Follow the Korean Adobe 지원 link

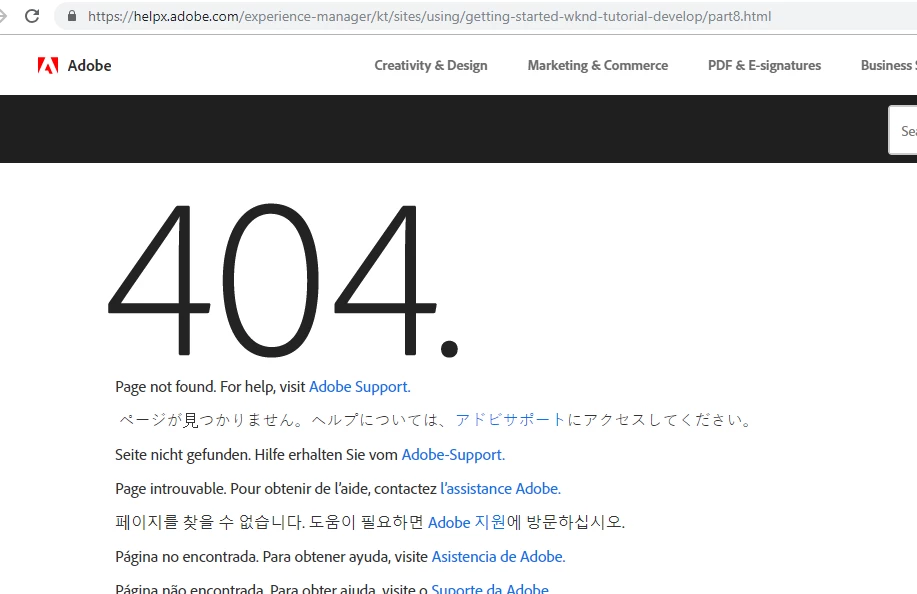(467, 522)
